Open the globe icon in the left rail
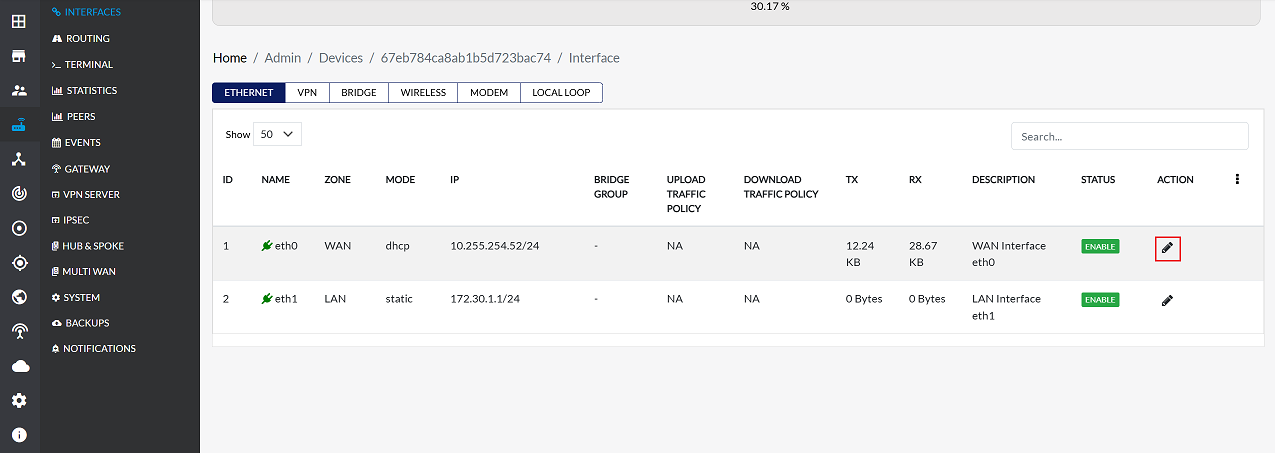The height and width of the screenshot is (453, 1275). (19, 297)
